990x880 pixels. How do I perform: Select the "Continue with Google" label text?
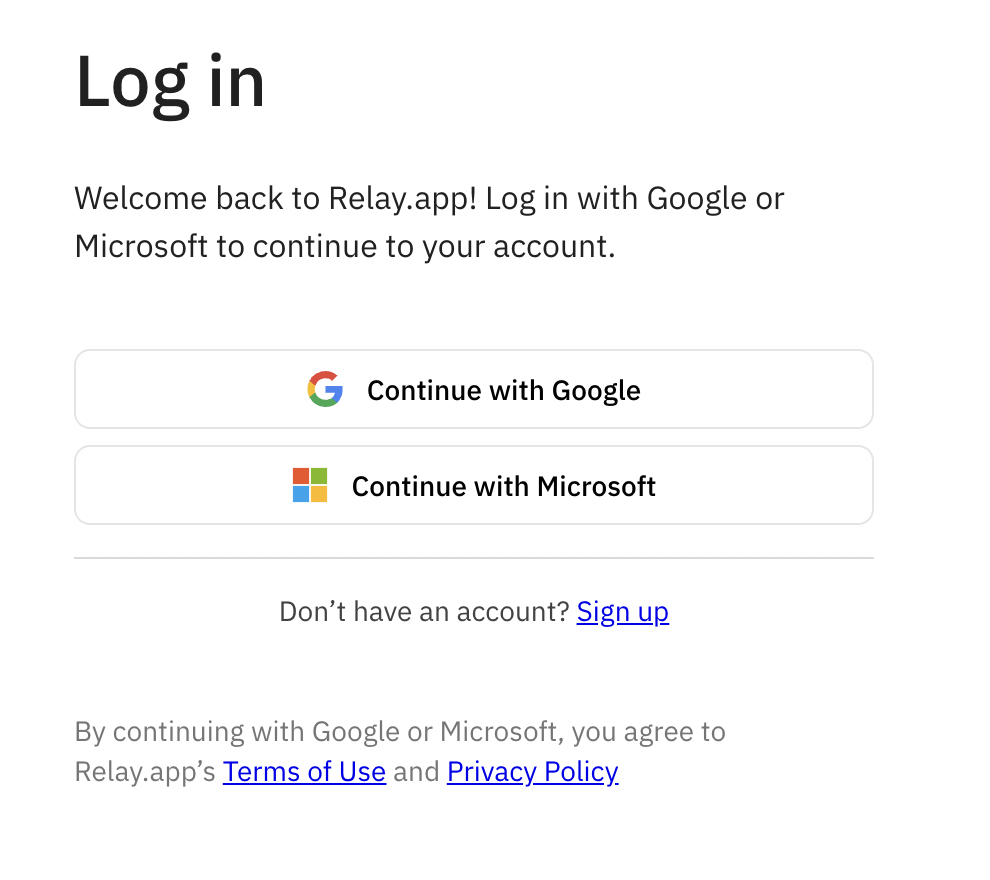coord(503,390)
